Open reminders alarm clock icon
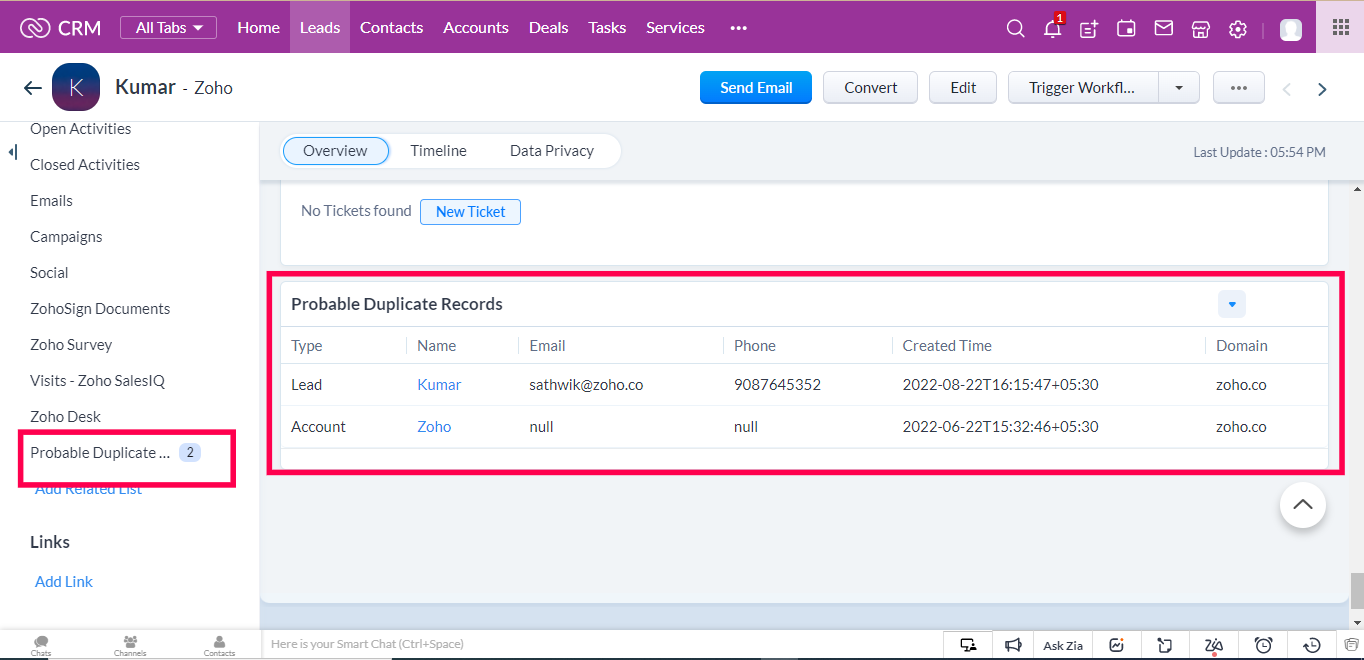The height and width of the screenshot is (660, 1364). pos(1263,645)
